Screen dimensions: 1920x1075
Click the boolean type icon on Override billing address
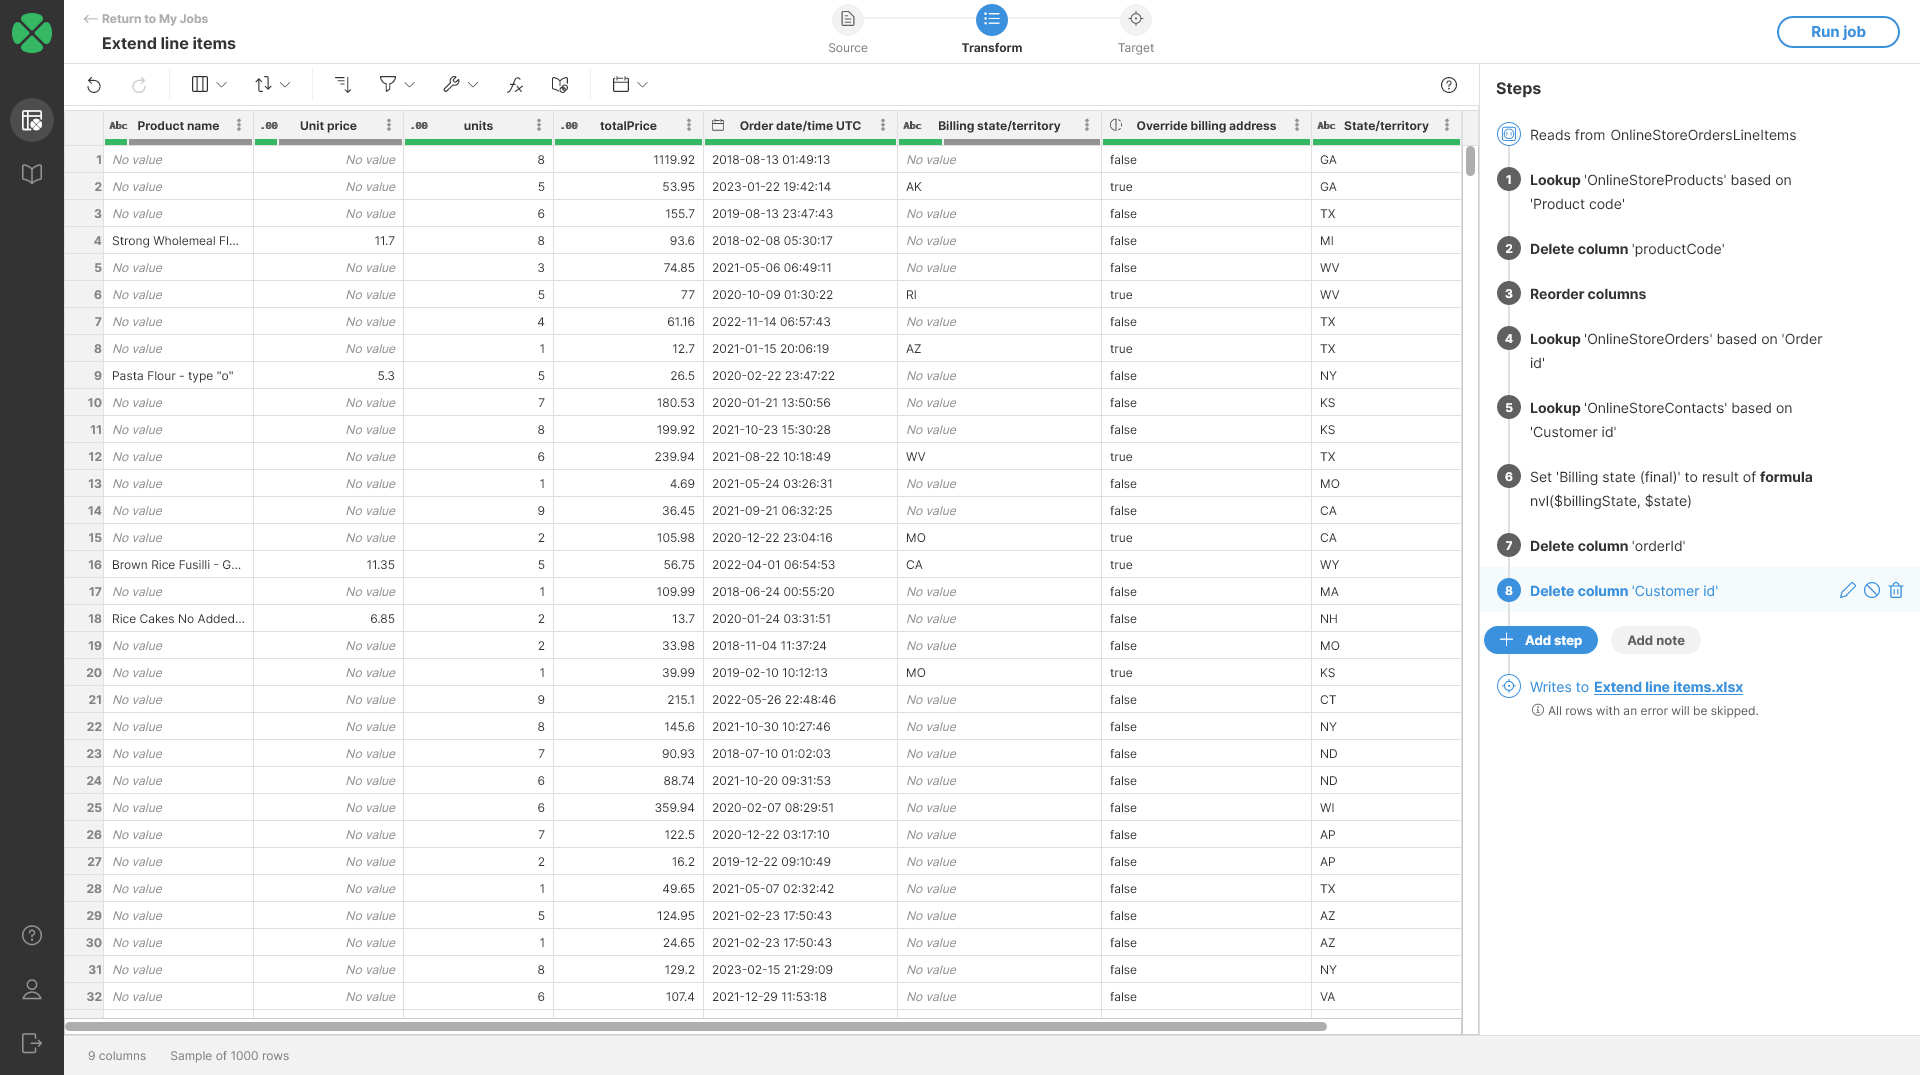[x=1116, y=125]
